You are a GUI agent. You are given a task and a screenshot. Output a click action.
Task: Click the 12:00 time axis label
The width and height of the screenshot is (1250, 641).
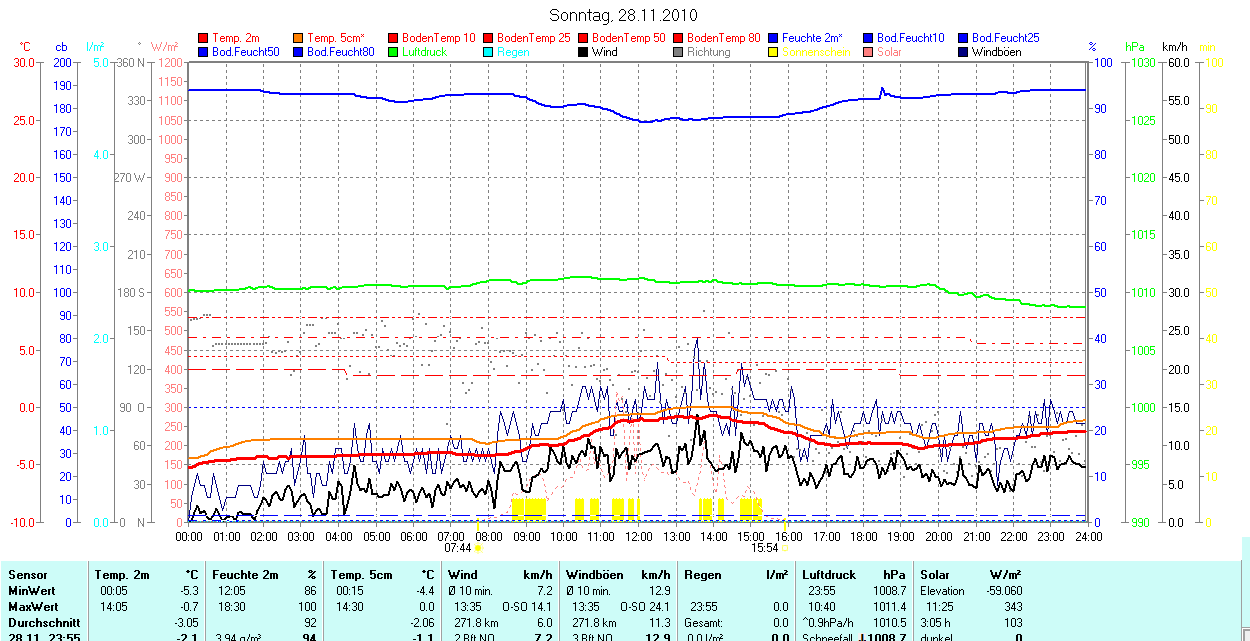(x=638, y=537)
